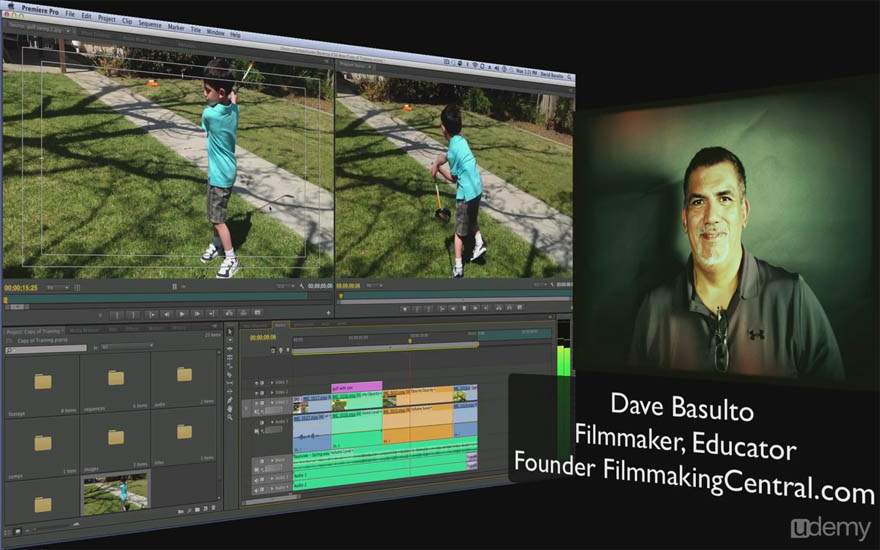Step forward one frame in Source monitor
The image size is (880, 550).
[x=197, y=313]
